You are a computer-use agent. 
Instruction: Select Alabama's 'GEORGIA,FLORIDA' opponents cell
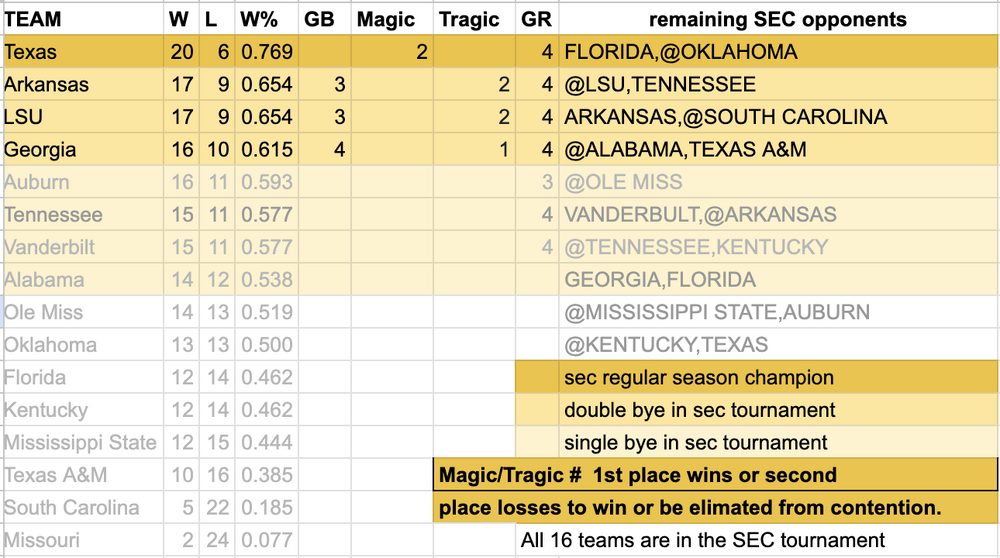point(660,280)
